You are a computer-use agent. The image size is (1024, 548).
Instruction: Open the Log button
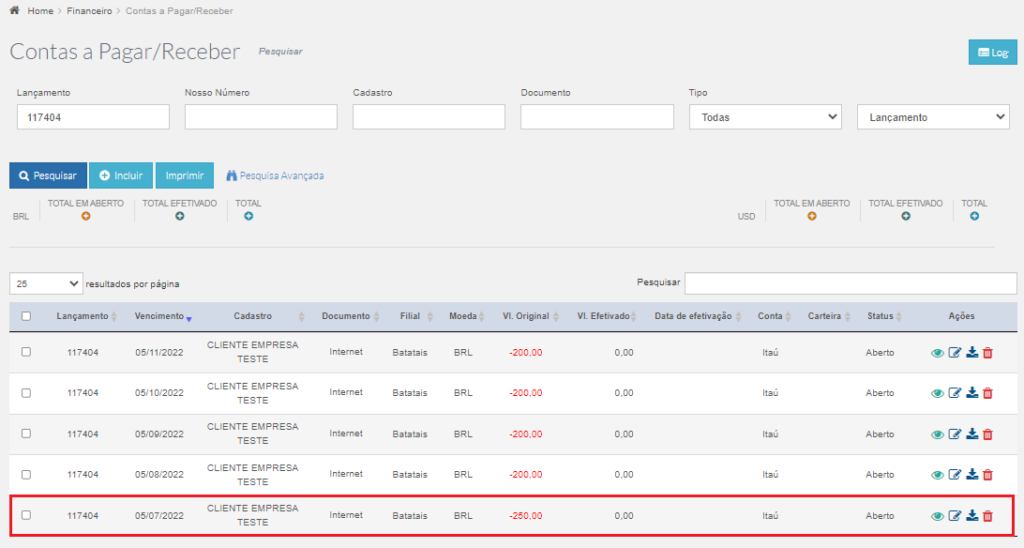993,52
